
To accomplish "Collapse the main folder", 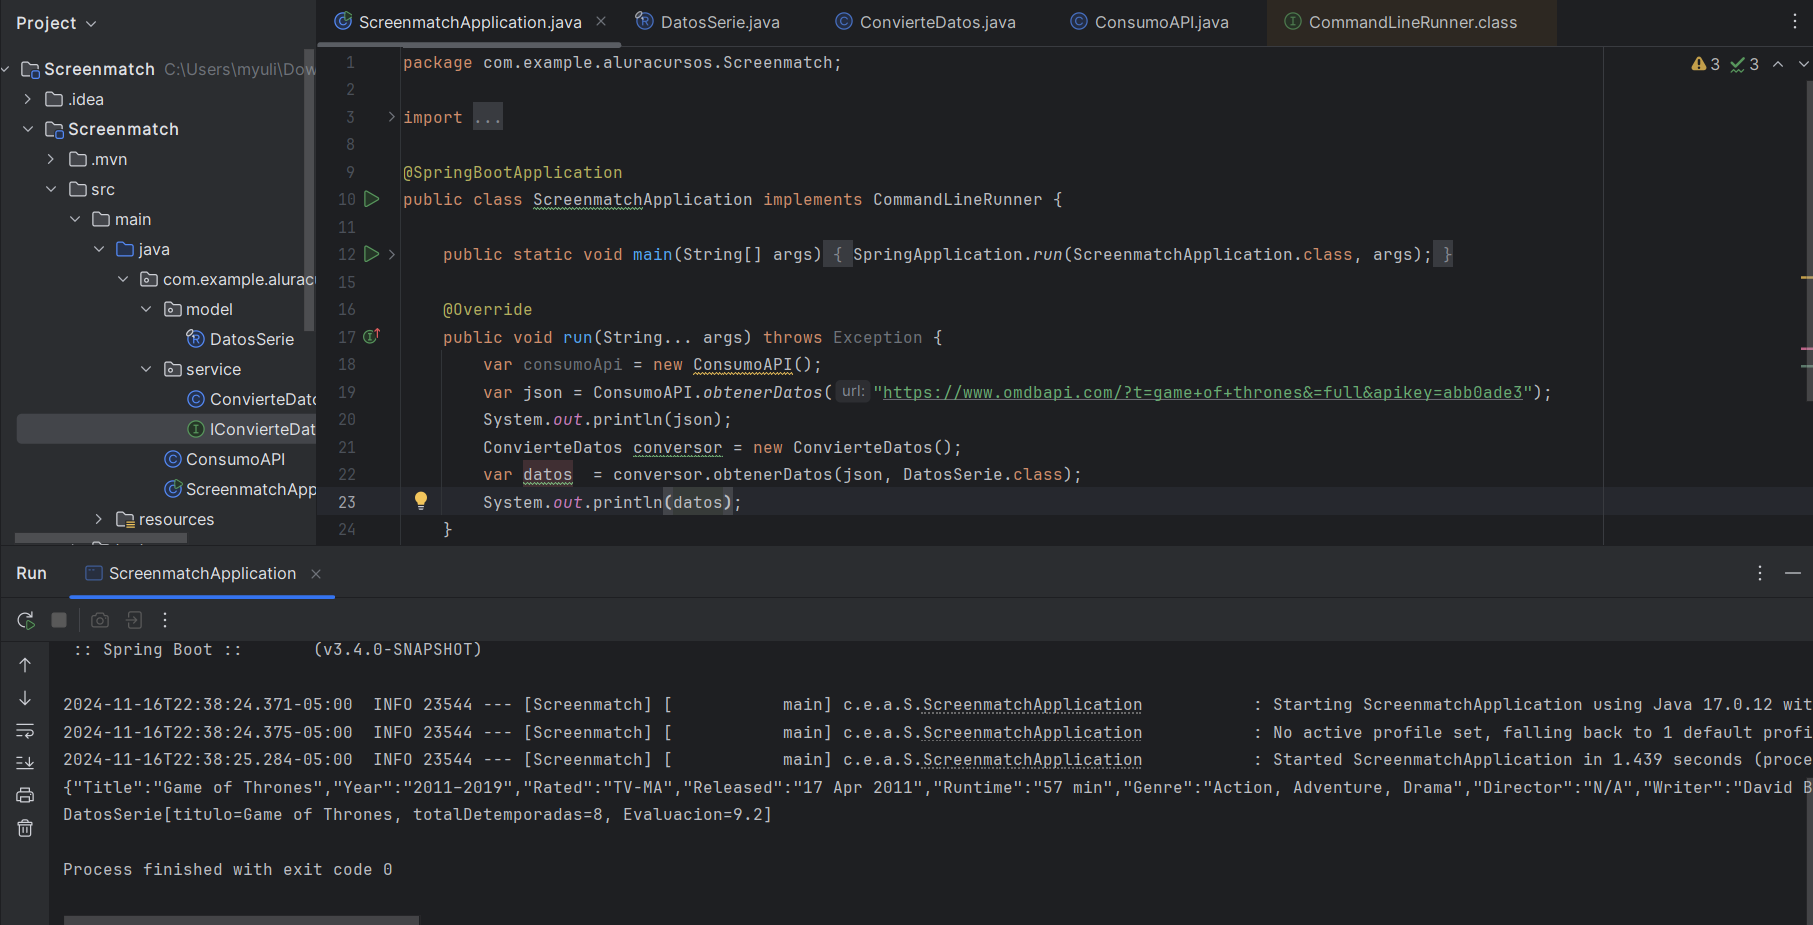I will coord(75,219).
